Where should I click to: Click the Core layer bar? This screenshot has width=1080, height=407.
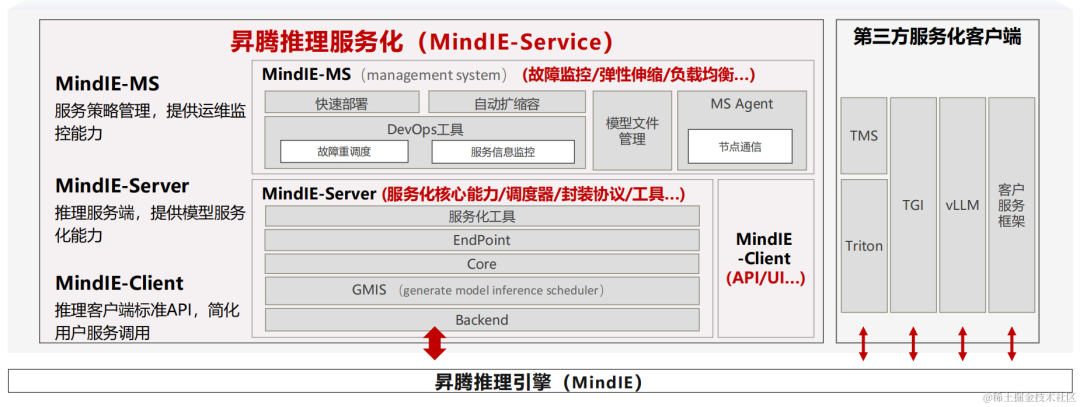coord(482,264)
